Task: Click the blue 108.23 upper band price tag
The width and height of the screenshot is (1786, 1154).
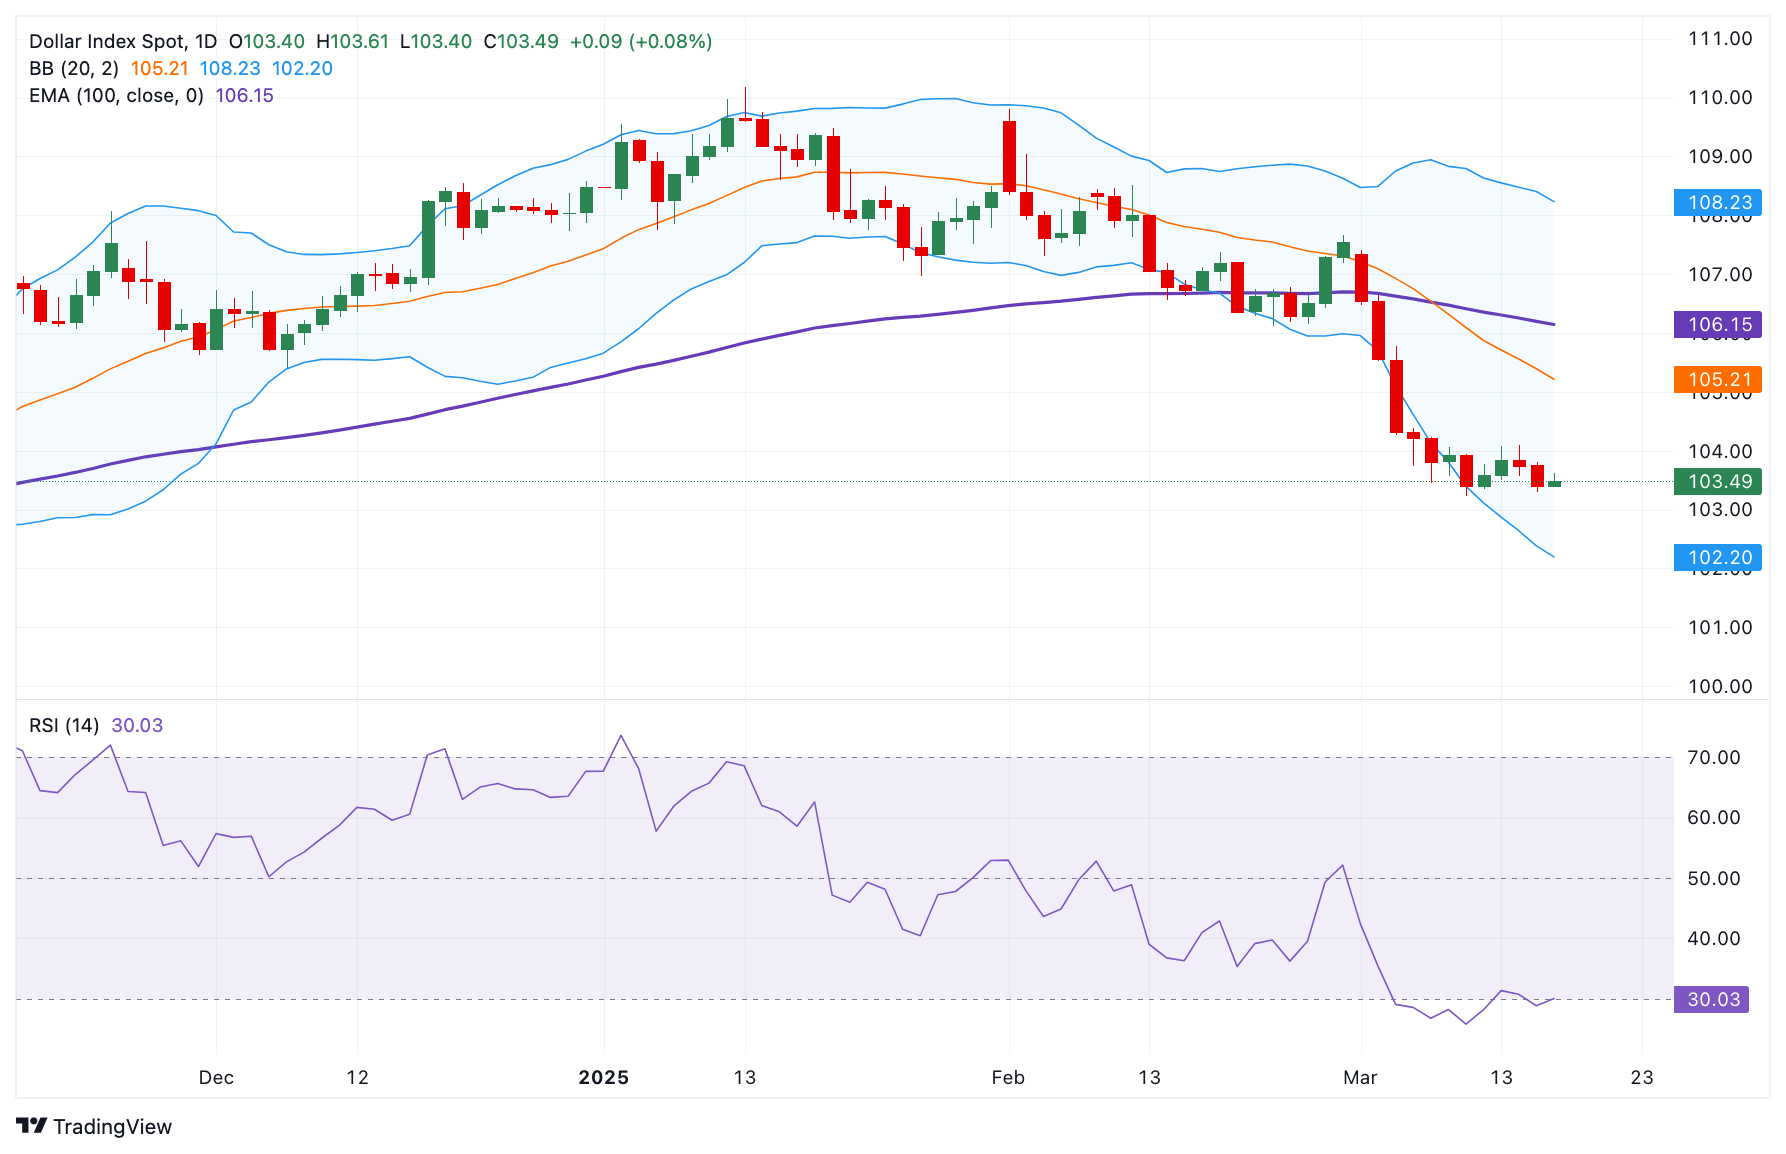Action: 1718,203
